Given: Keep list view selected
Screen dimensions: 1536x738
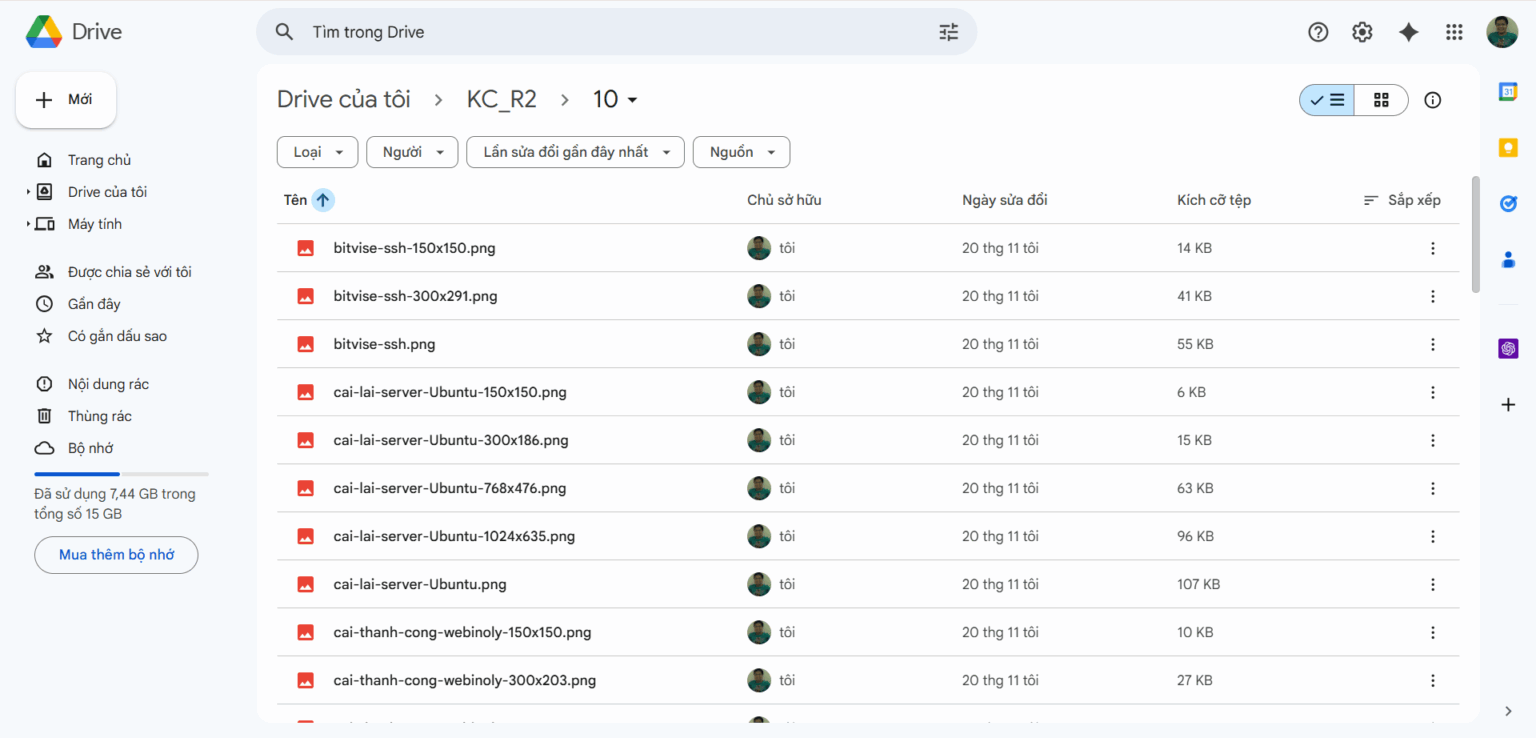Looking at the screenshot, I should (1327, 100).
